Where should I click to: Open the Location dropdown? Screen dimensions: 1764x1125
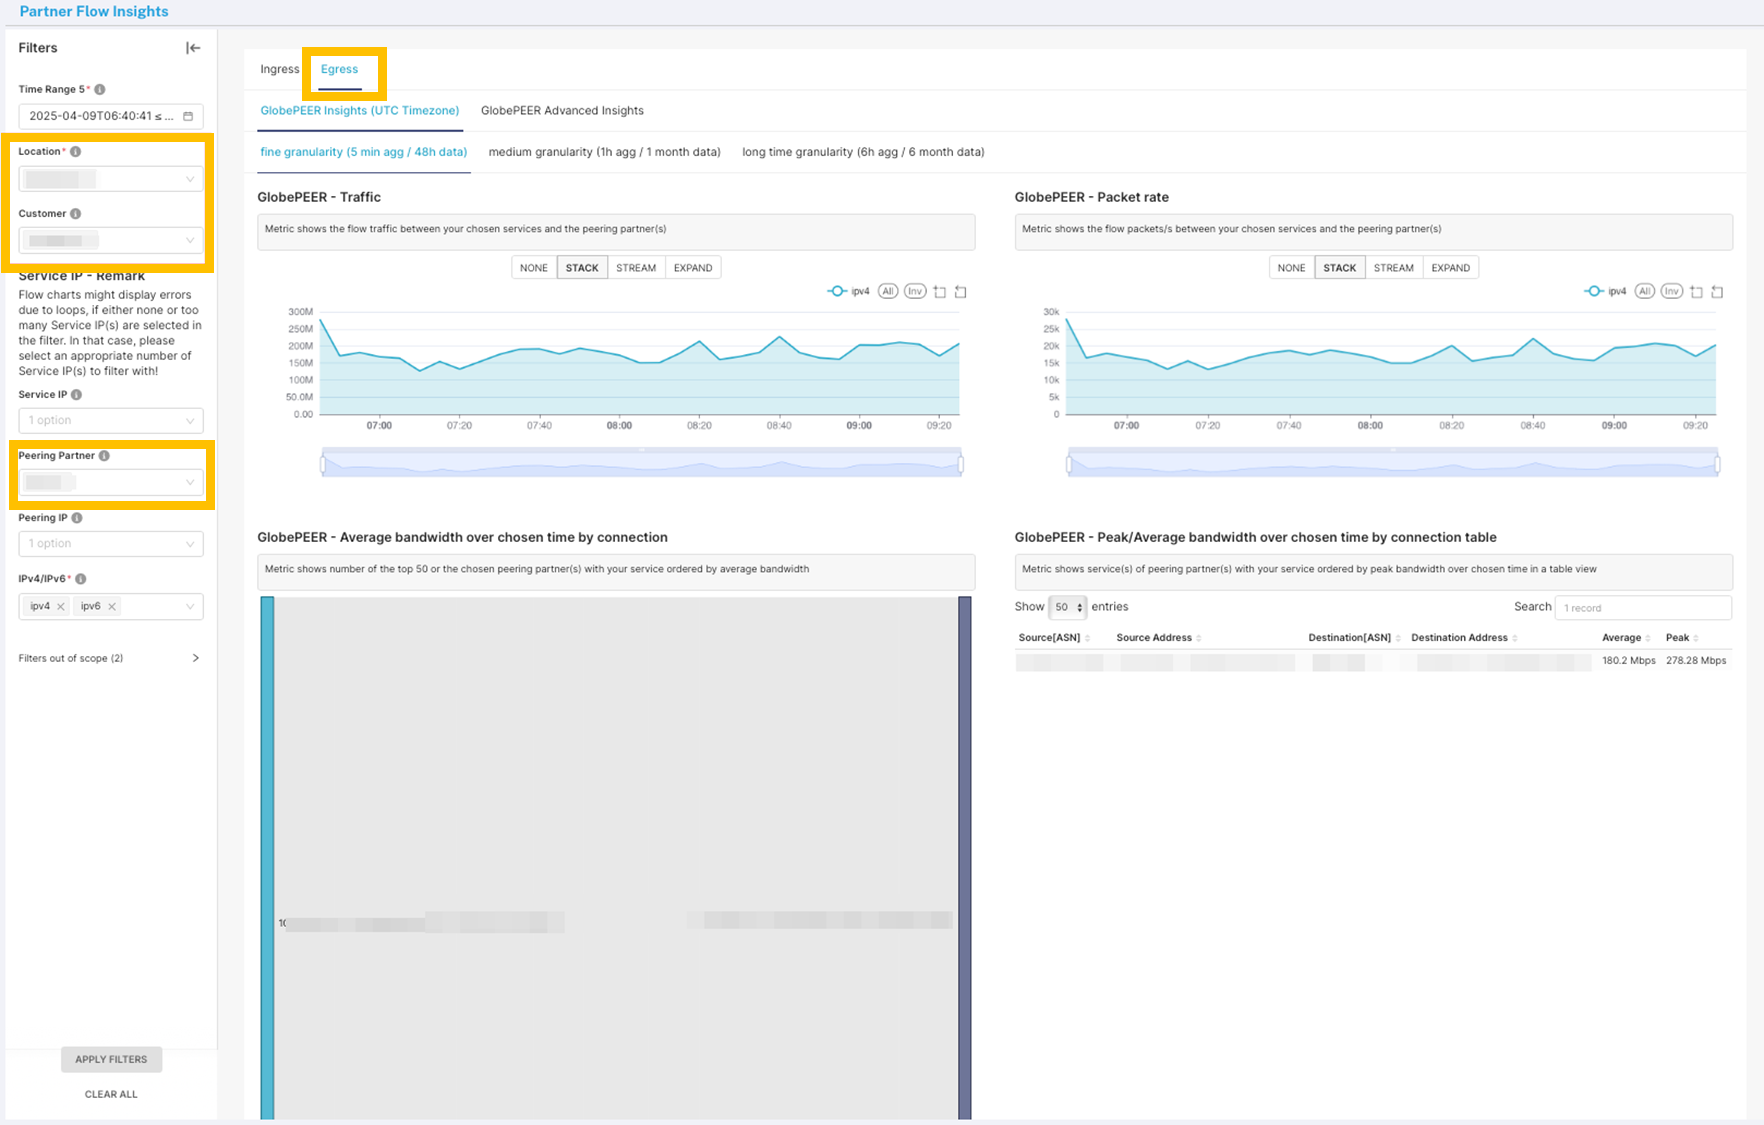[x=111, y=179]
